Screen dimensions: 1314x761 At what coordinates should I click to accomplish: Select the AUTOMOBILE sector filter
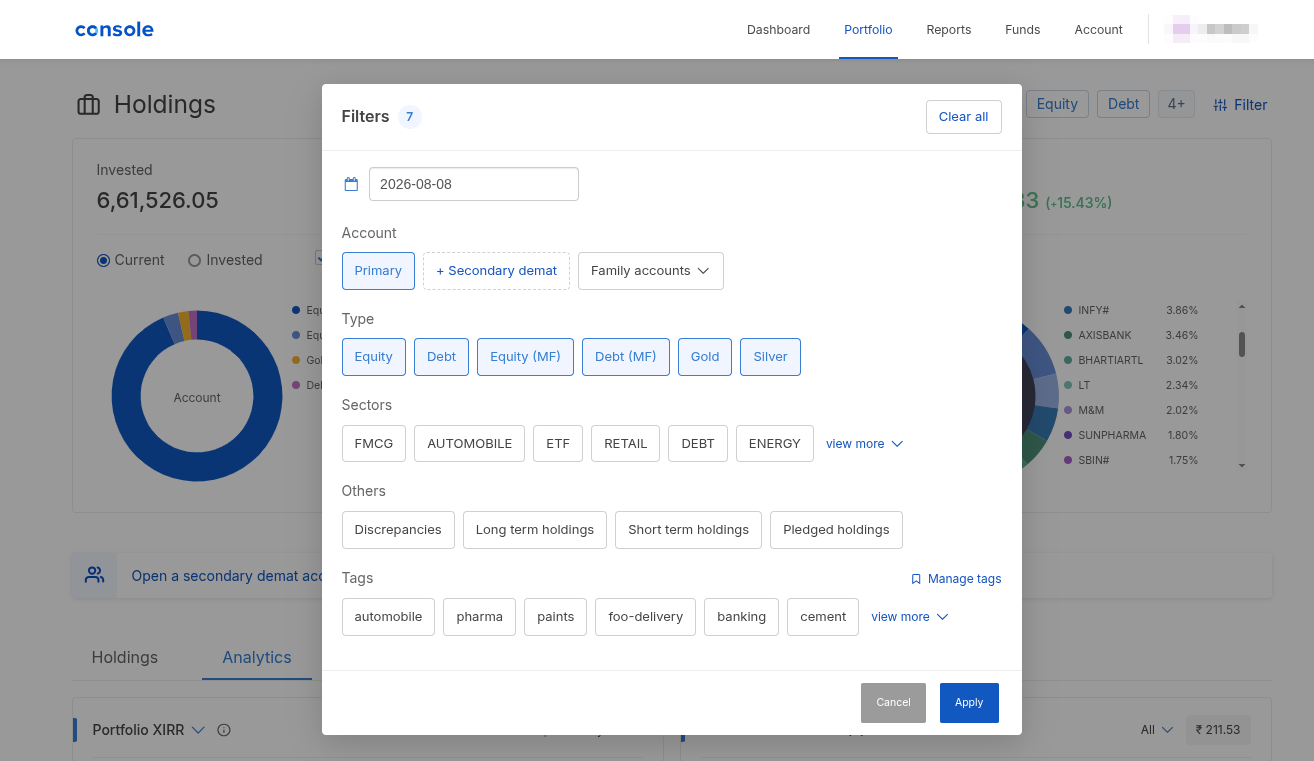pyautogui.click(x=470, y=444)
